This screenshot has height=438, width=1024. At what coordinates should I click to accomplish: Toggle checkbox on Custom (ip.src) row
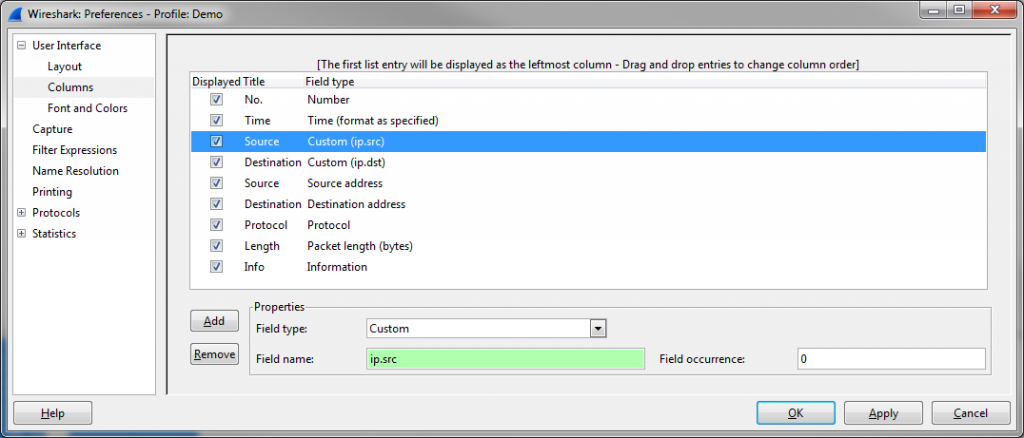coord(217,142)
